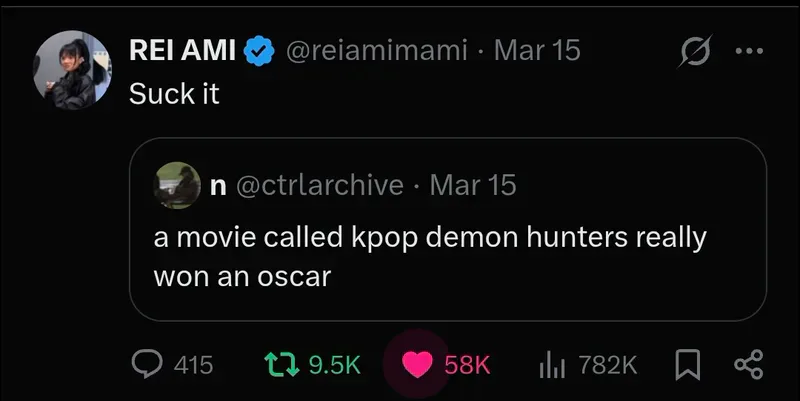The width and height of the screenshot is (800, 401).
Task: Click the 58K likes count
Action: click(467, 365)
